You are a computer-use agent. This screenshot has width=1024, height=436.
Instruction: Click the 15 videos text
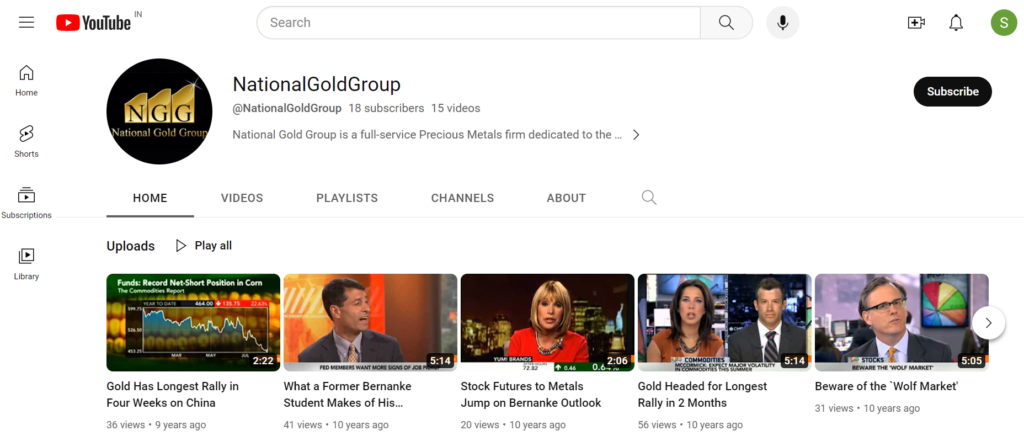tap(455, 108)
